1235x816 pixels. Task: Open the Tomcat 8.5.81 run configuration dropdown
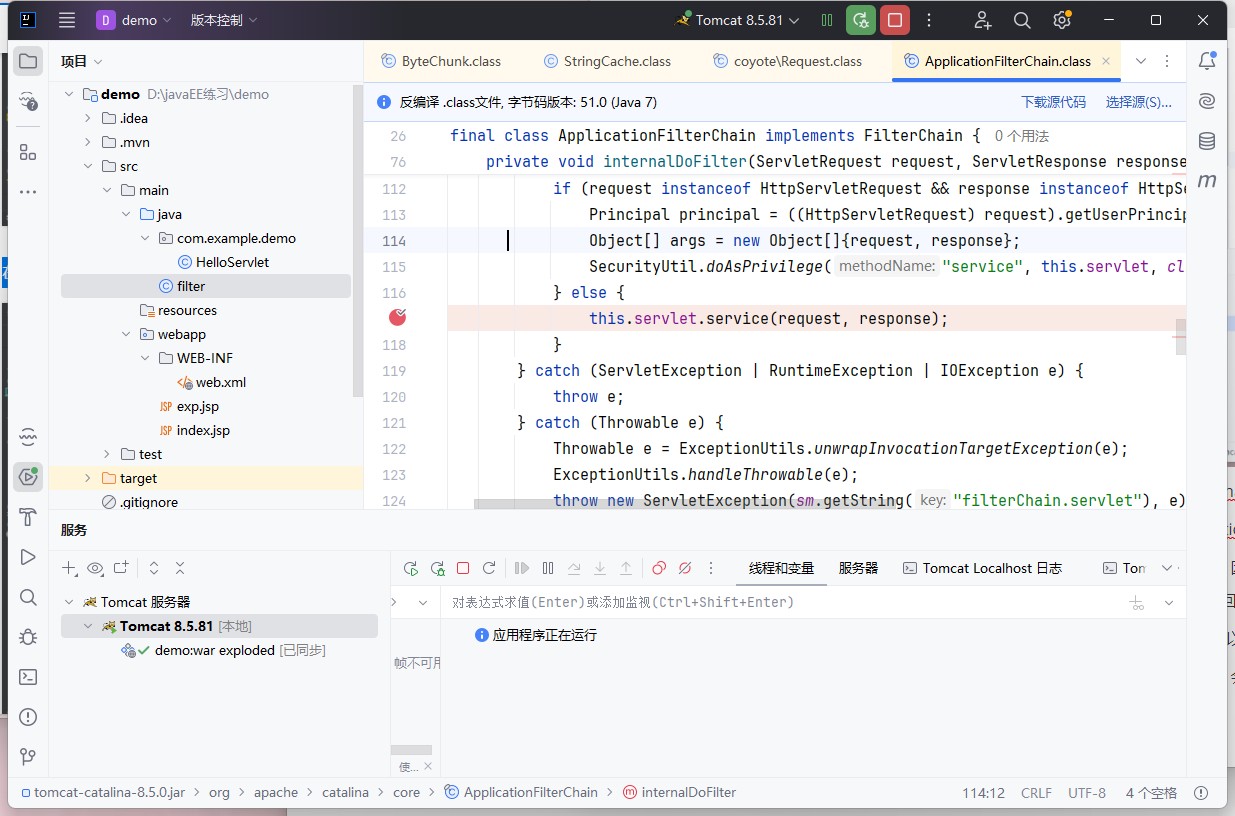(737, 20)
